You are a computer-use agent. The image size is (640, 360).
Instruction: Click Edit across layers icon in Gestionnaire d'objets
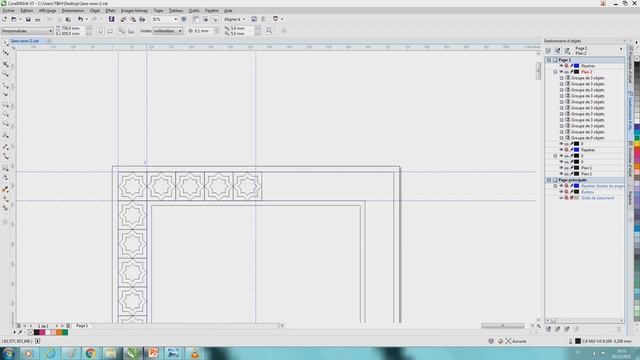coord(558,51)
